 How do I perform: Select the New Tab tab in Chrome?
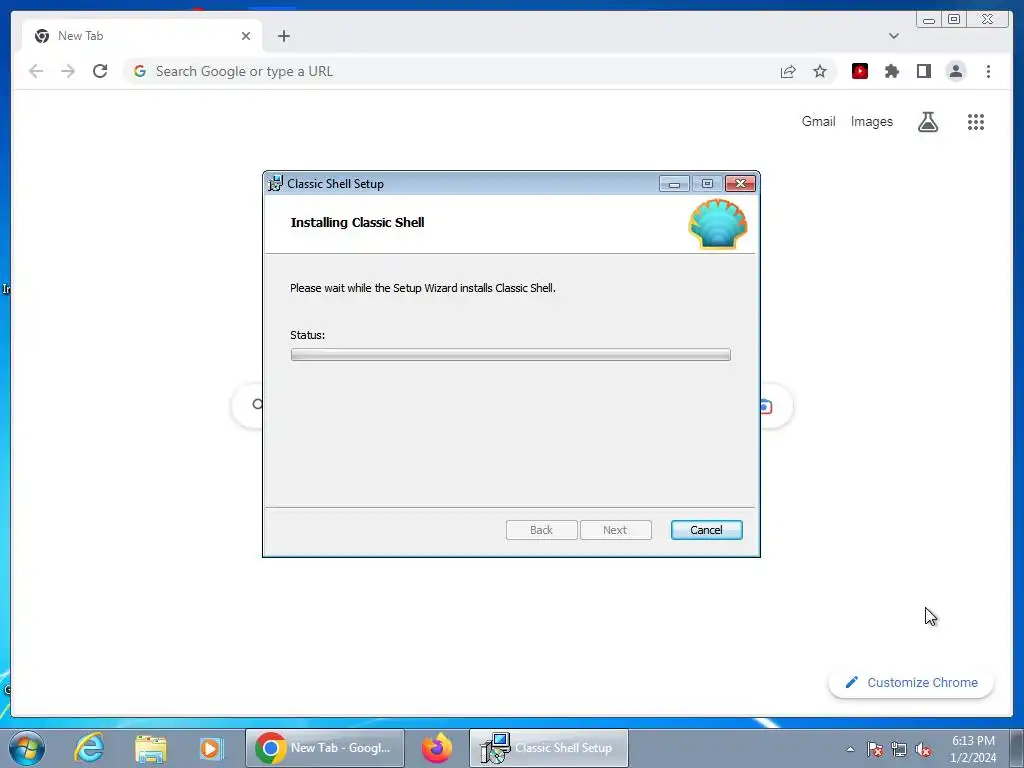(142, 36)
